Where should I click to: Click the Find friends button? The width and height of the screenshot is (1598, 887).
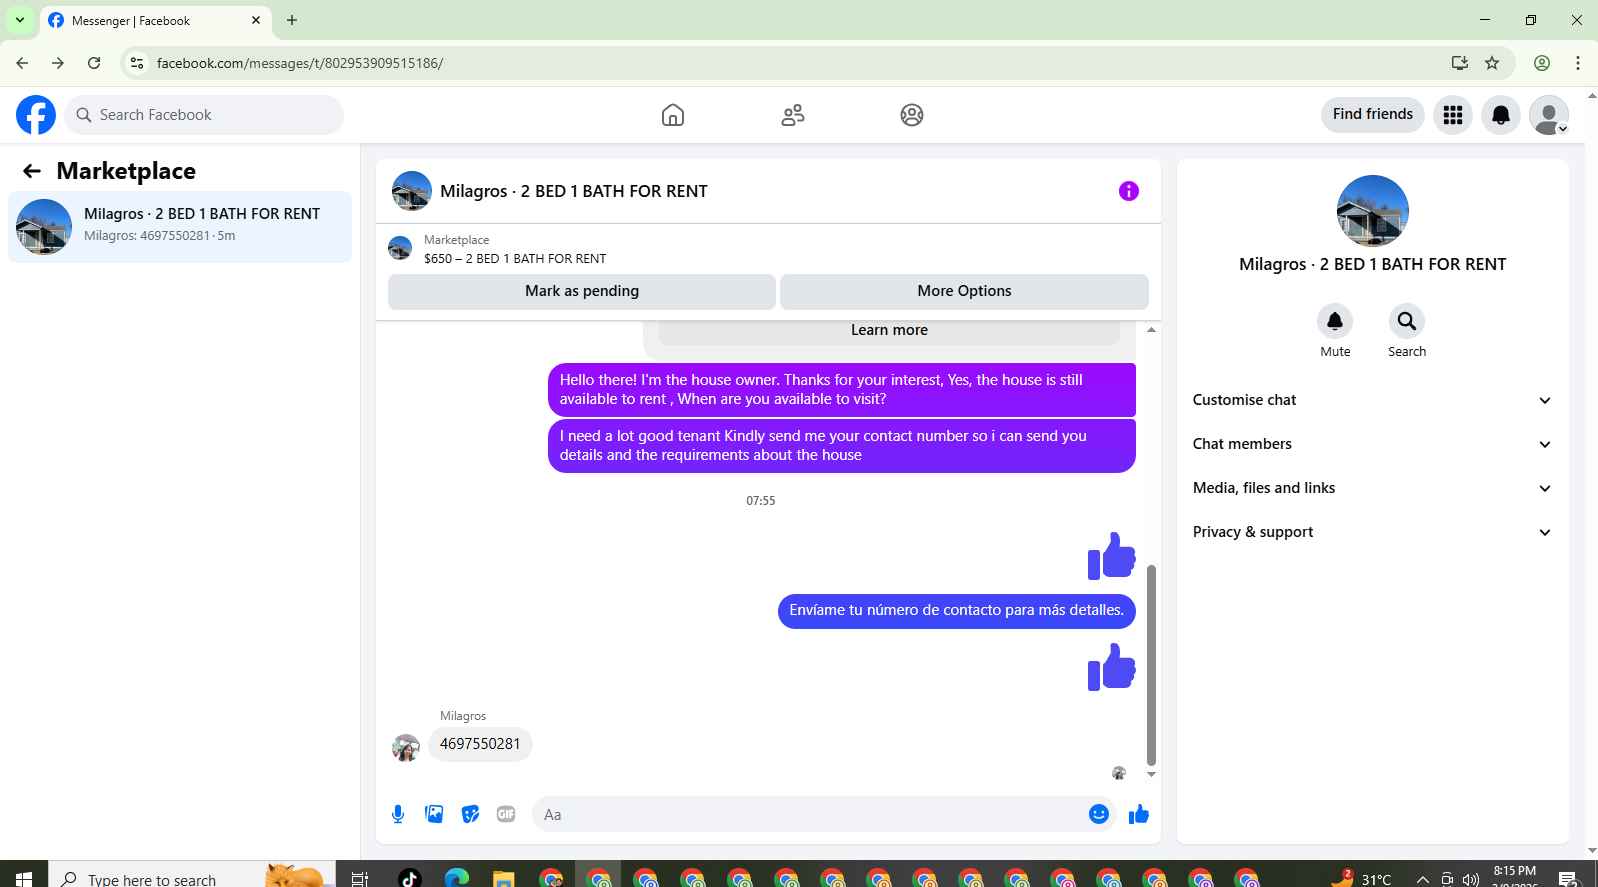coord(1372,114)
